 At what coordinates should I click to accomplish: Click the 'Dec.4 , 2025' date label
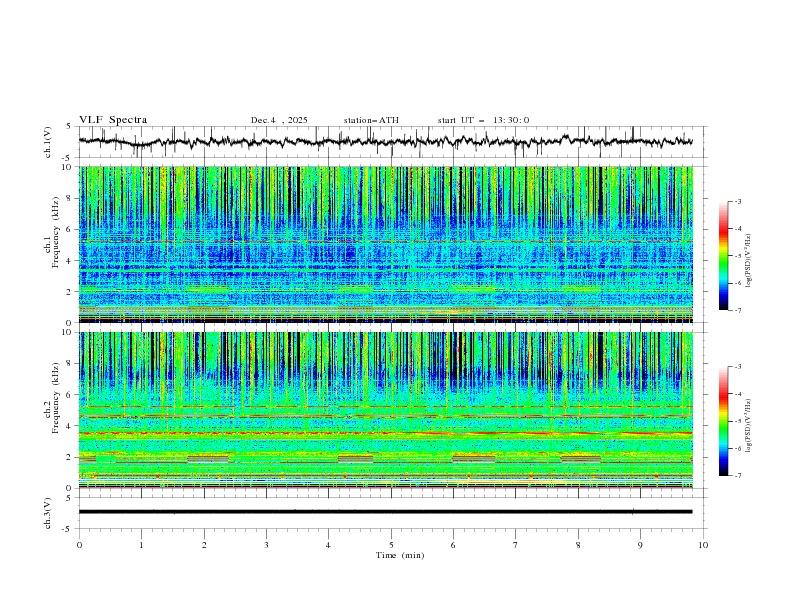pyautogui.click(x=279, y=120)
